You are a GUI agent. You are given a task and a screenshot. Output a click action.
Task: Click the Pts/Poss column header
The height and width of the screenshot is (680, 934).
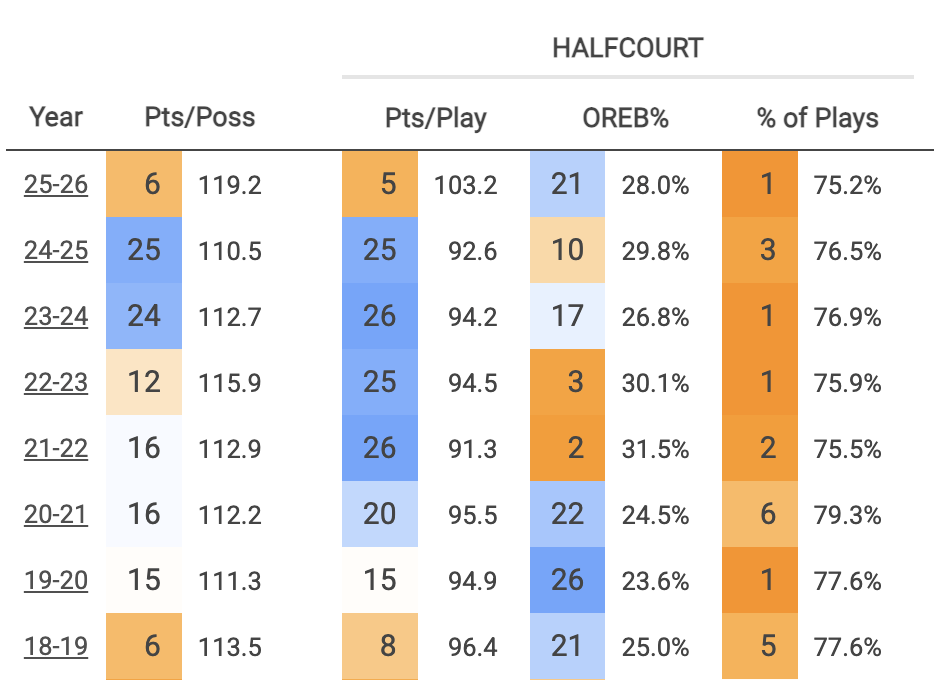point(200,117)
